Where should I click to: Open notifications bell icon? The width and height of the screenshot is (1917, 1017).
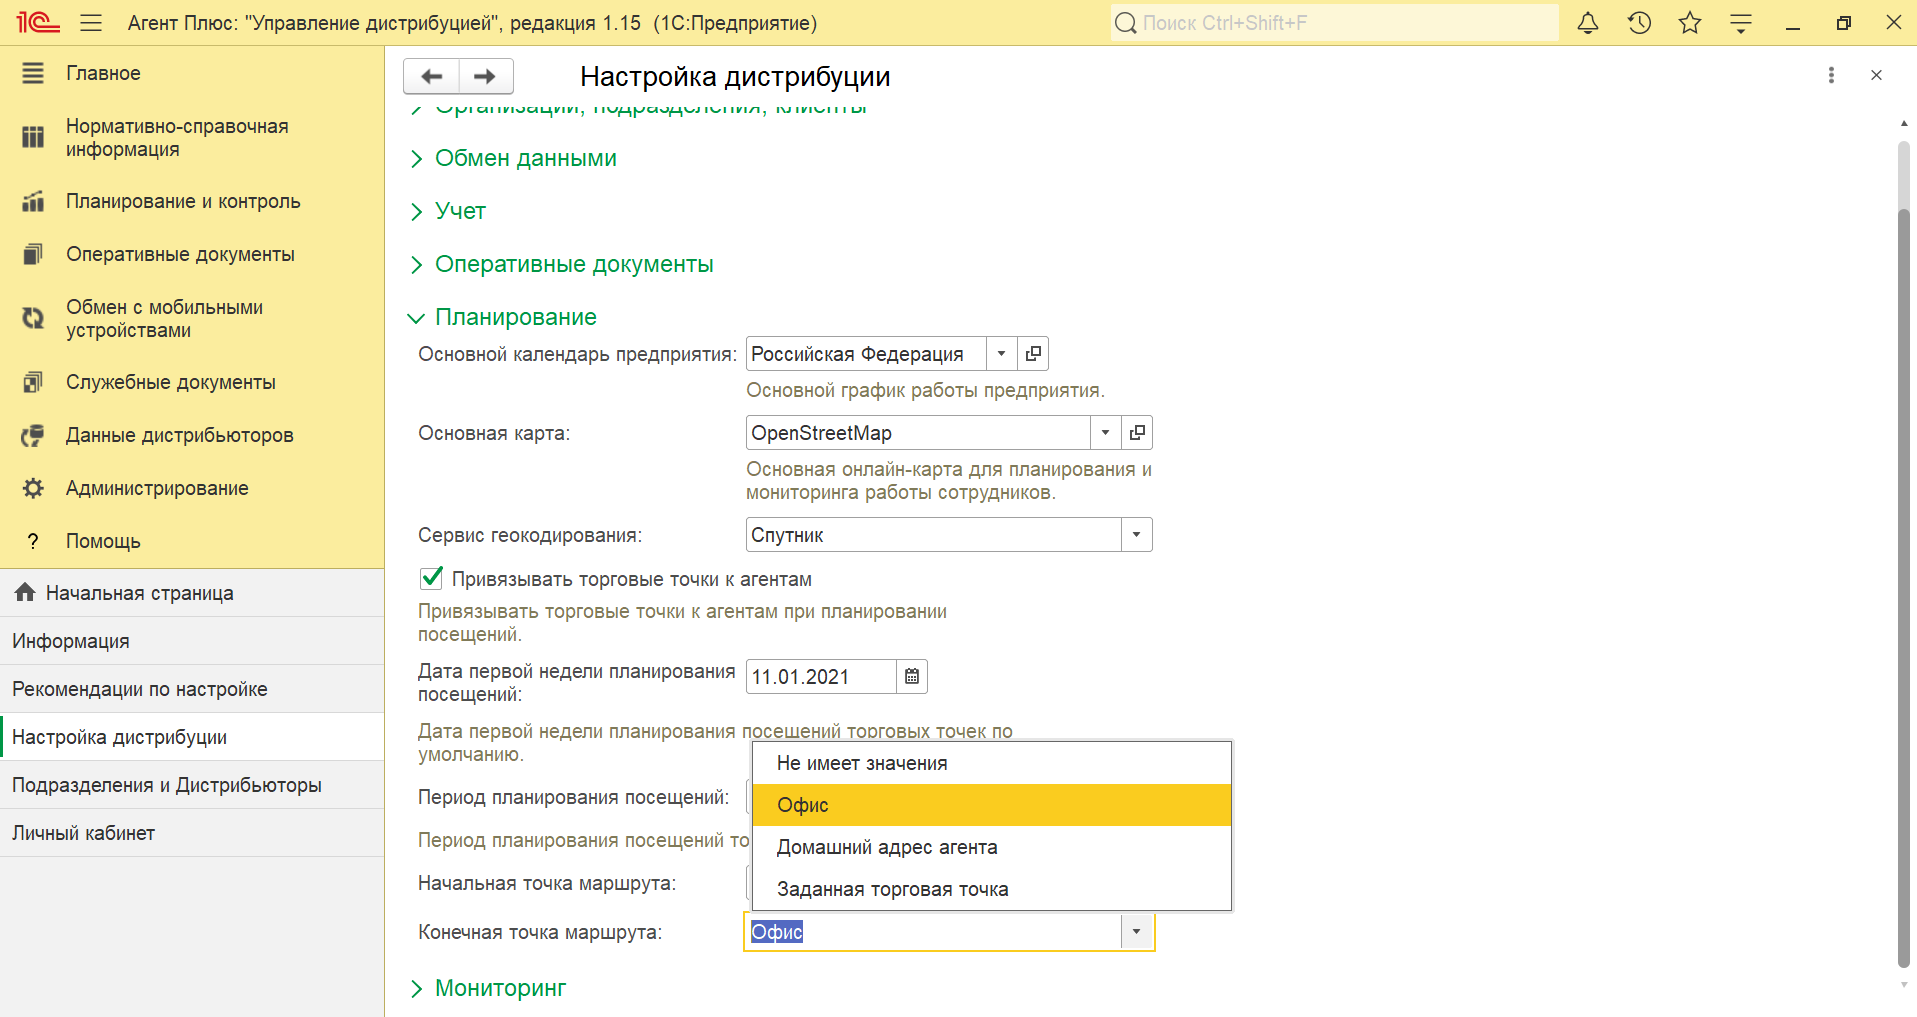(x=1588, y=23)
